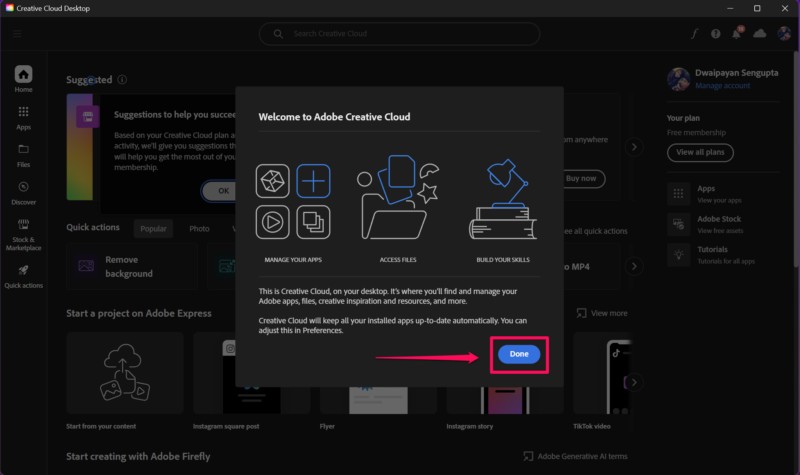The image size is (800, 475).
Task: Open the Apps section in sidebar
Action: (23, 118)
